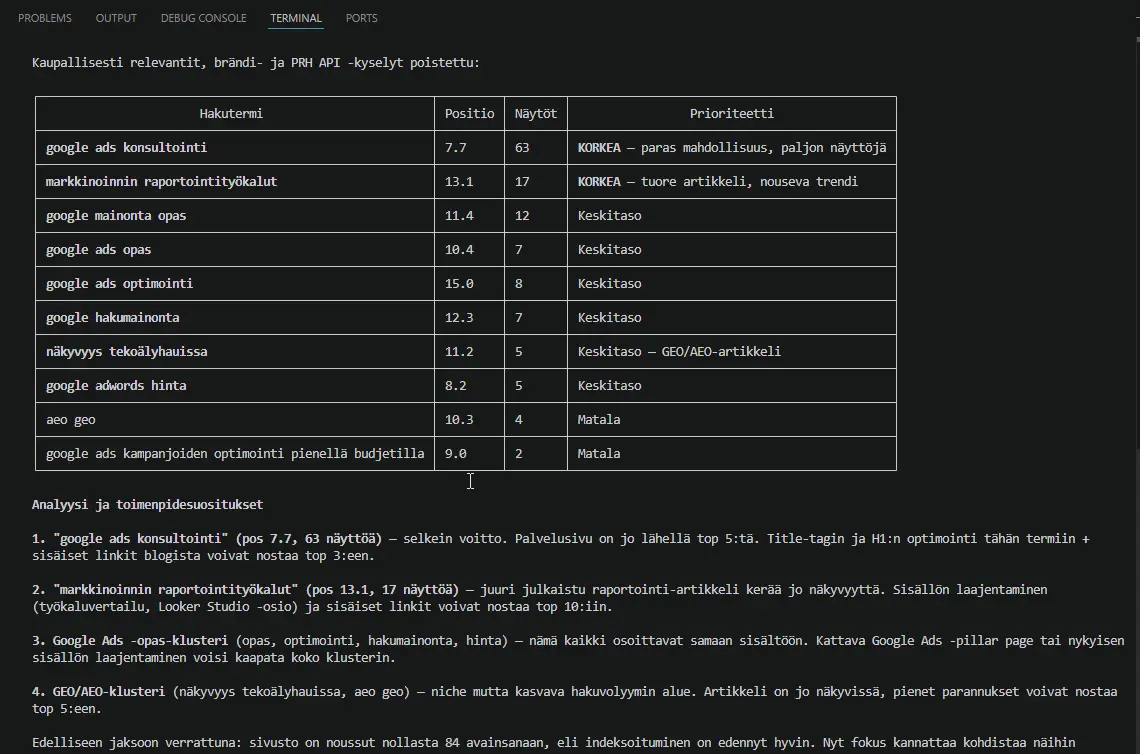Click the 'näkyvyys tekoälyhauissa' table cell
The image size is (1140, 754).
coord(126,352)
